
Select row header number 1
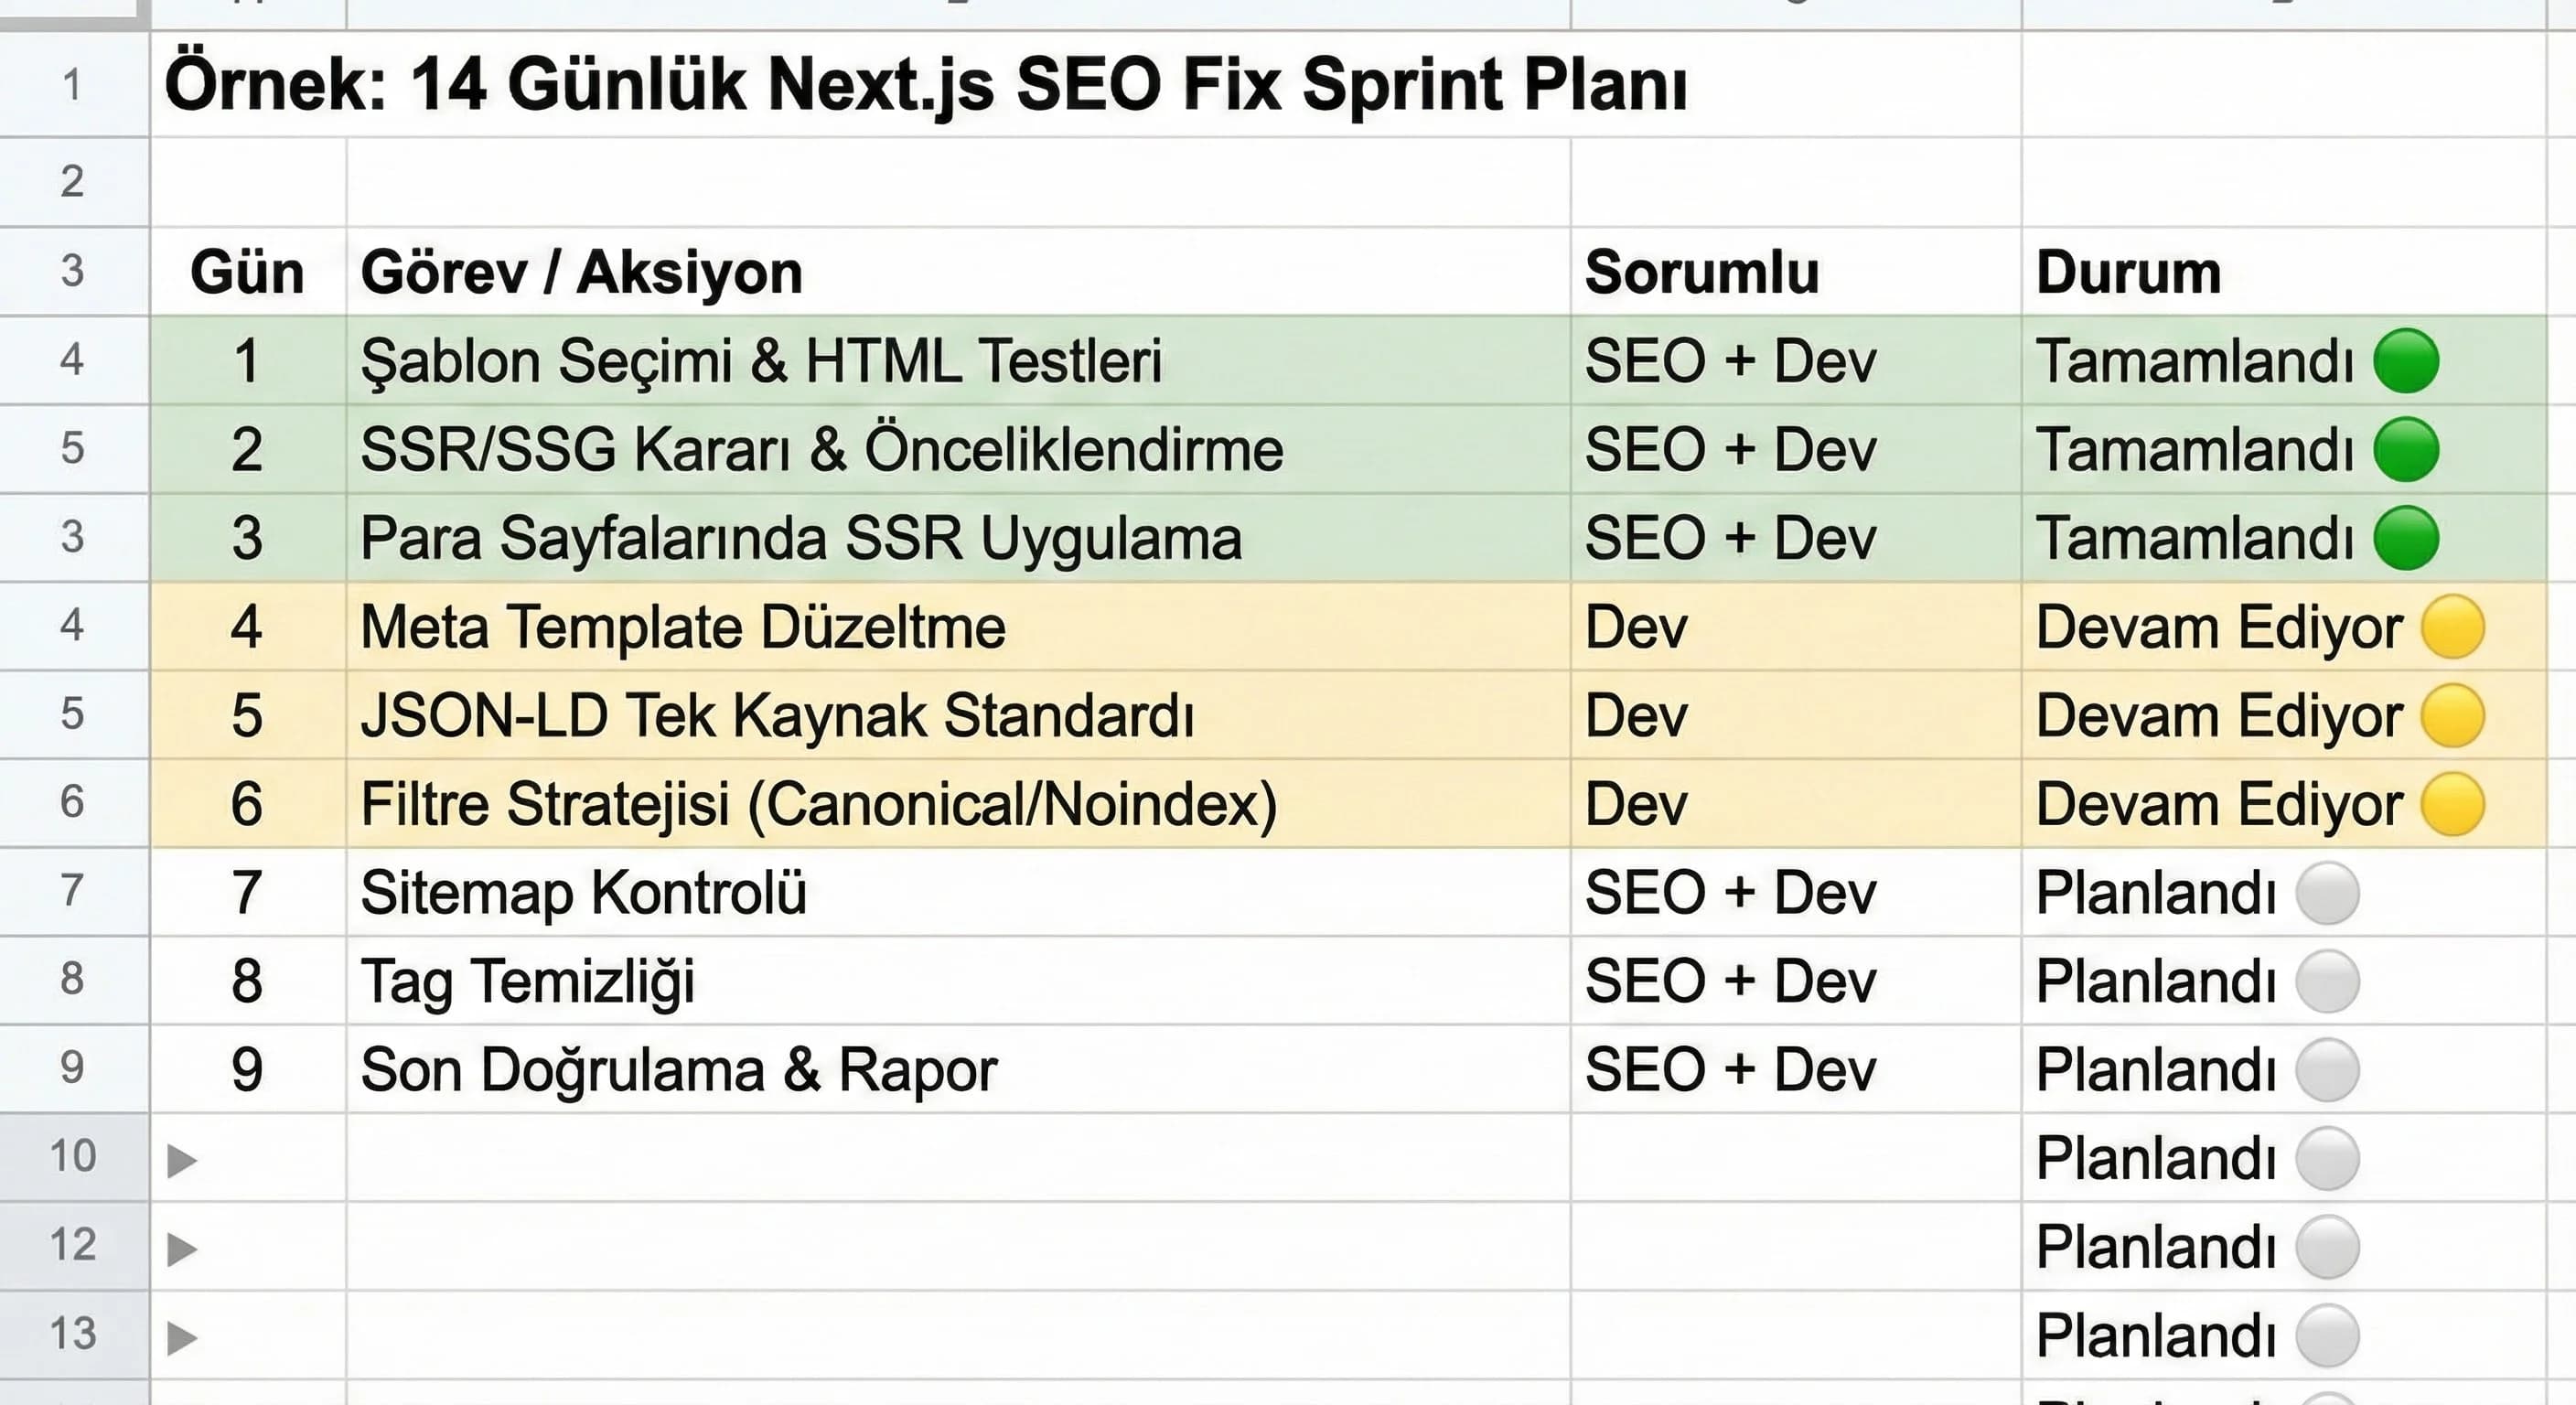click(72, 85)
